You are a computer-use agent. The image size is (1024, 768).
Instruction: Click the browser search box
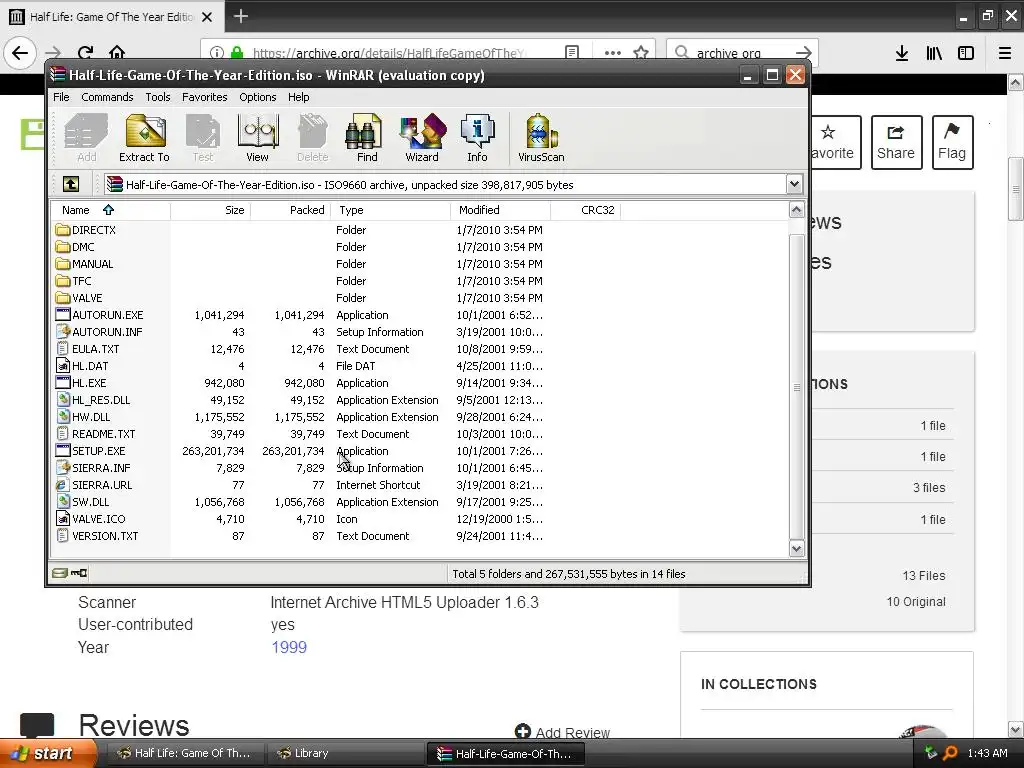(x=742, y=53)
